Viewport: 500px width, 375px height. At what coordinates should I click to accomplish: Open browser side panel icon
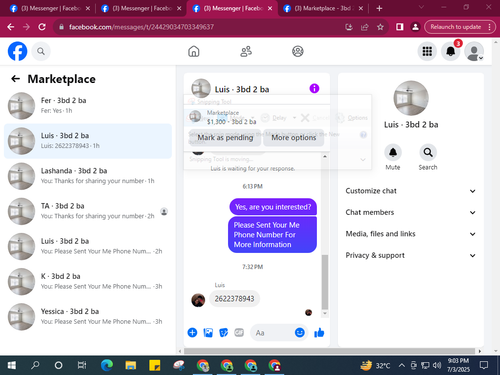coord(399,27)
